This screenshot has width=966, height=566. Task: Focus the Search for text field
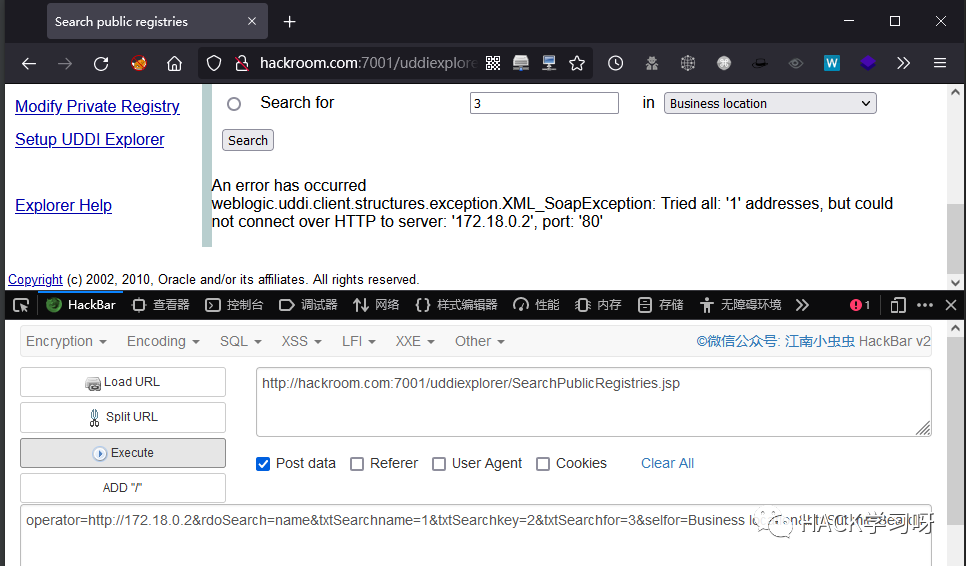click(544, 103)
